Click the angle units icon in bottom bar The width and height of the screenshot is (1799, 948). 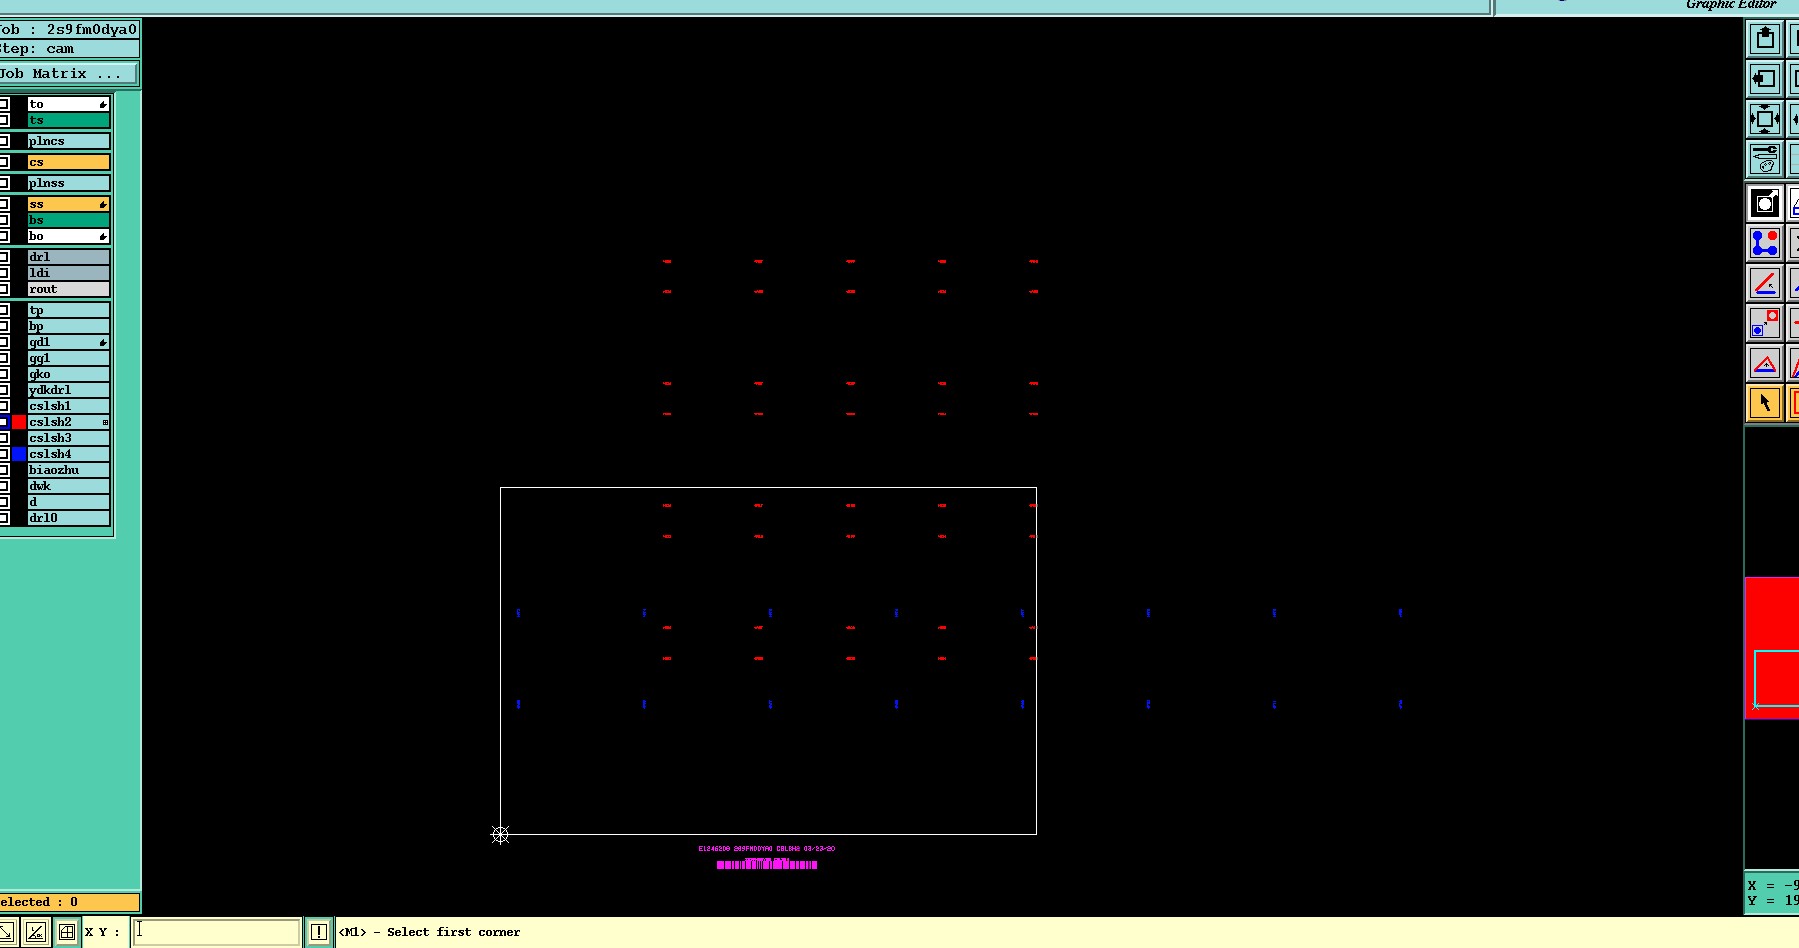tap(36, 932)
